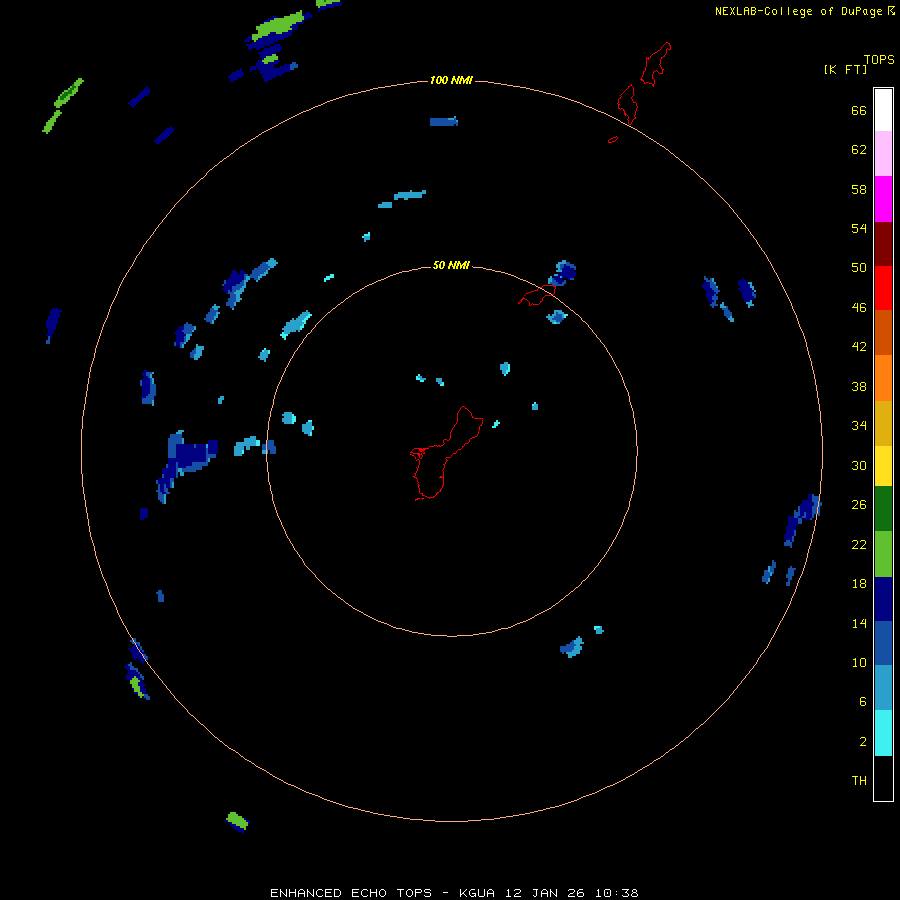The width and height of the screenshot is (900, 900).
Task: Click the black TH swatch in the legend
Action: (x=883, y=778)
